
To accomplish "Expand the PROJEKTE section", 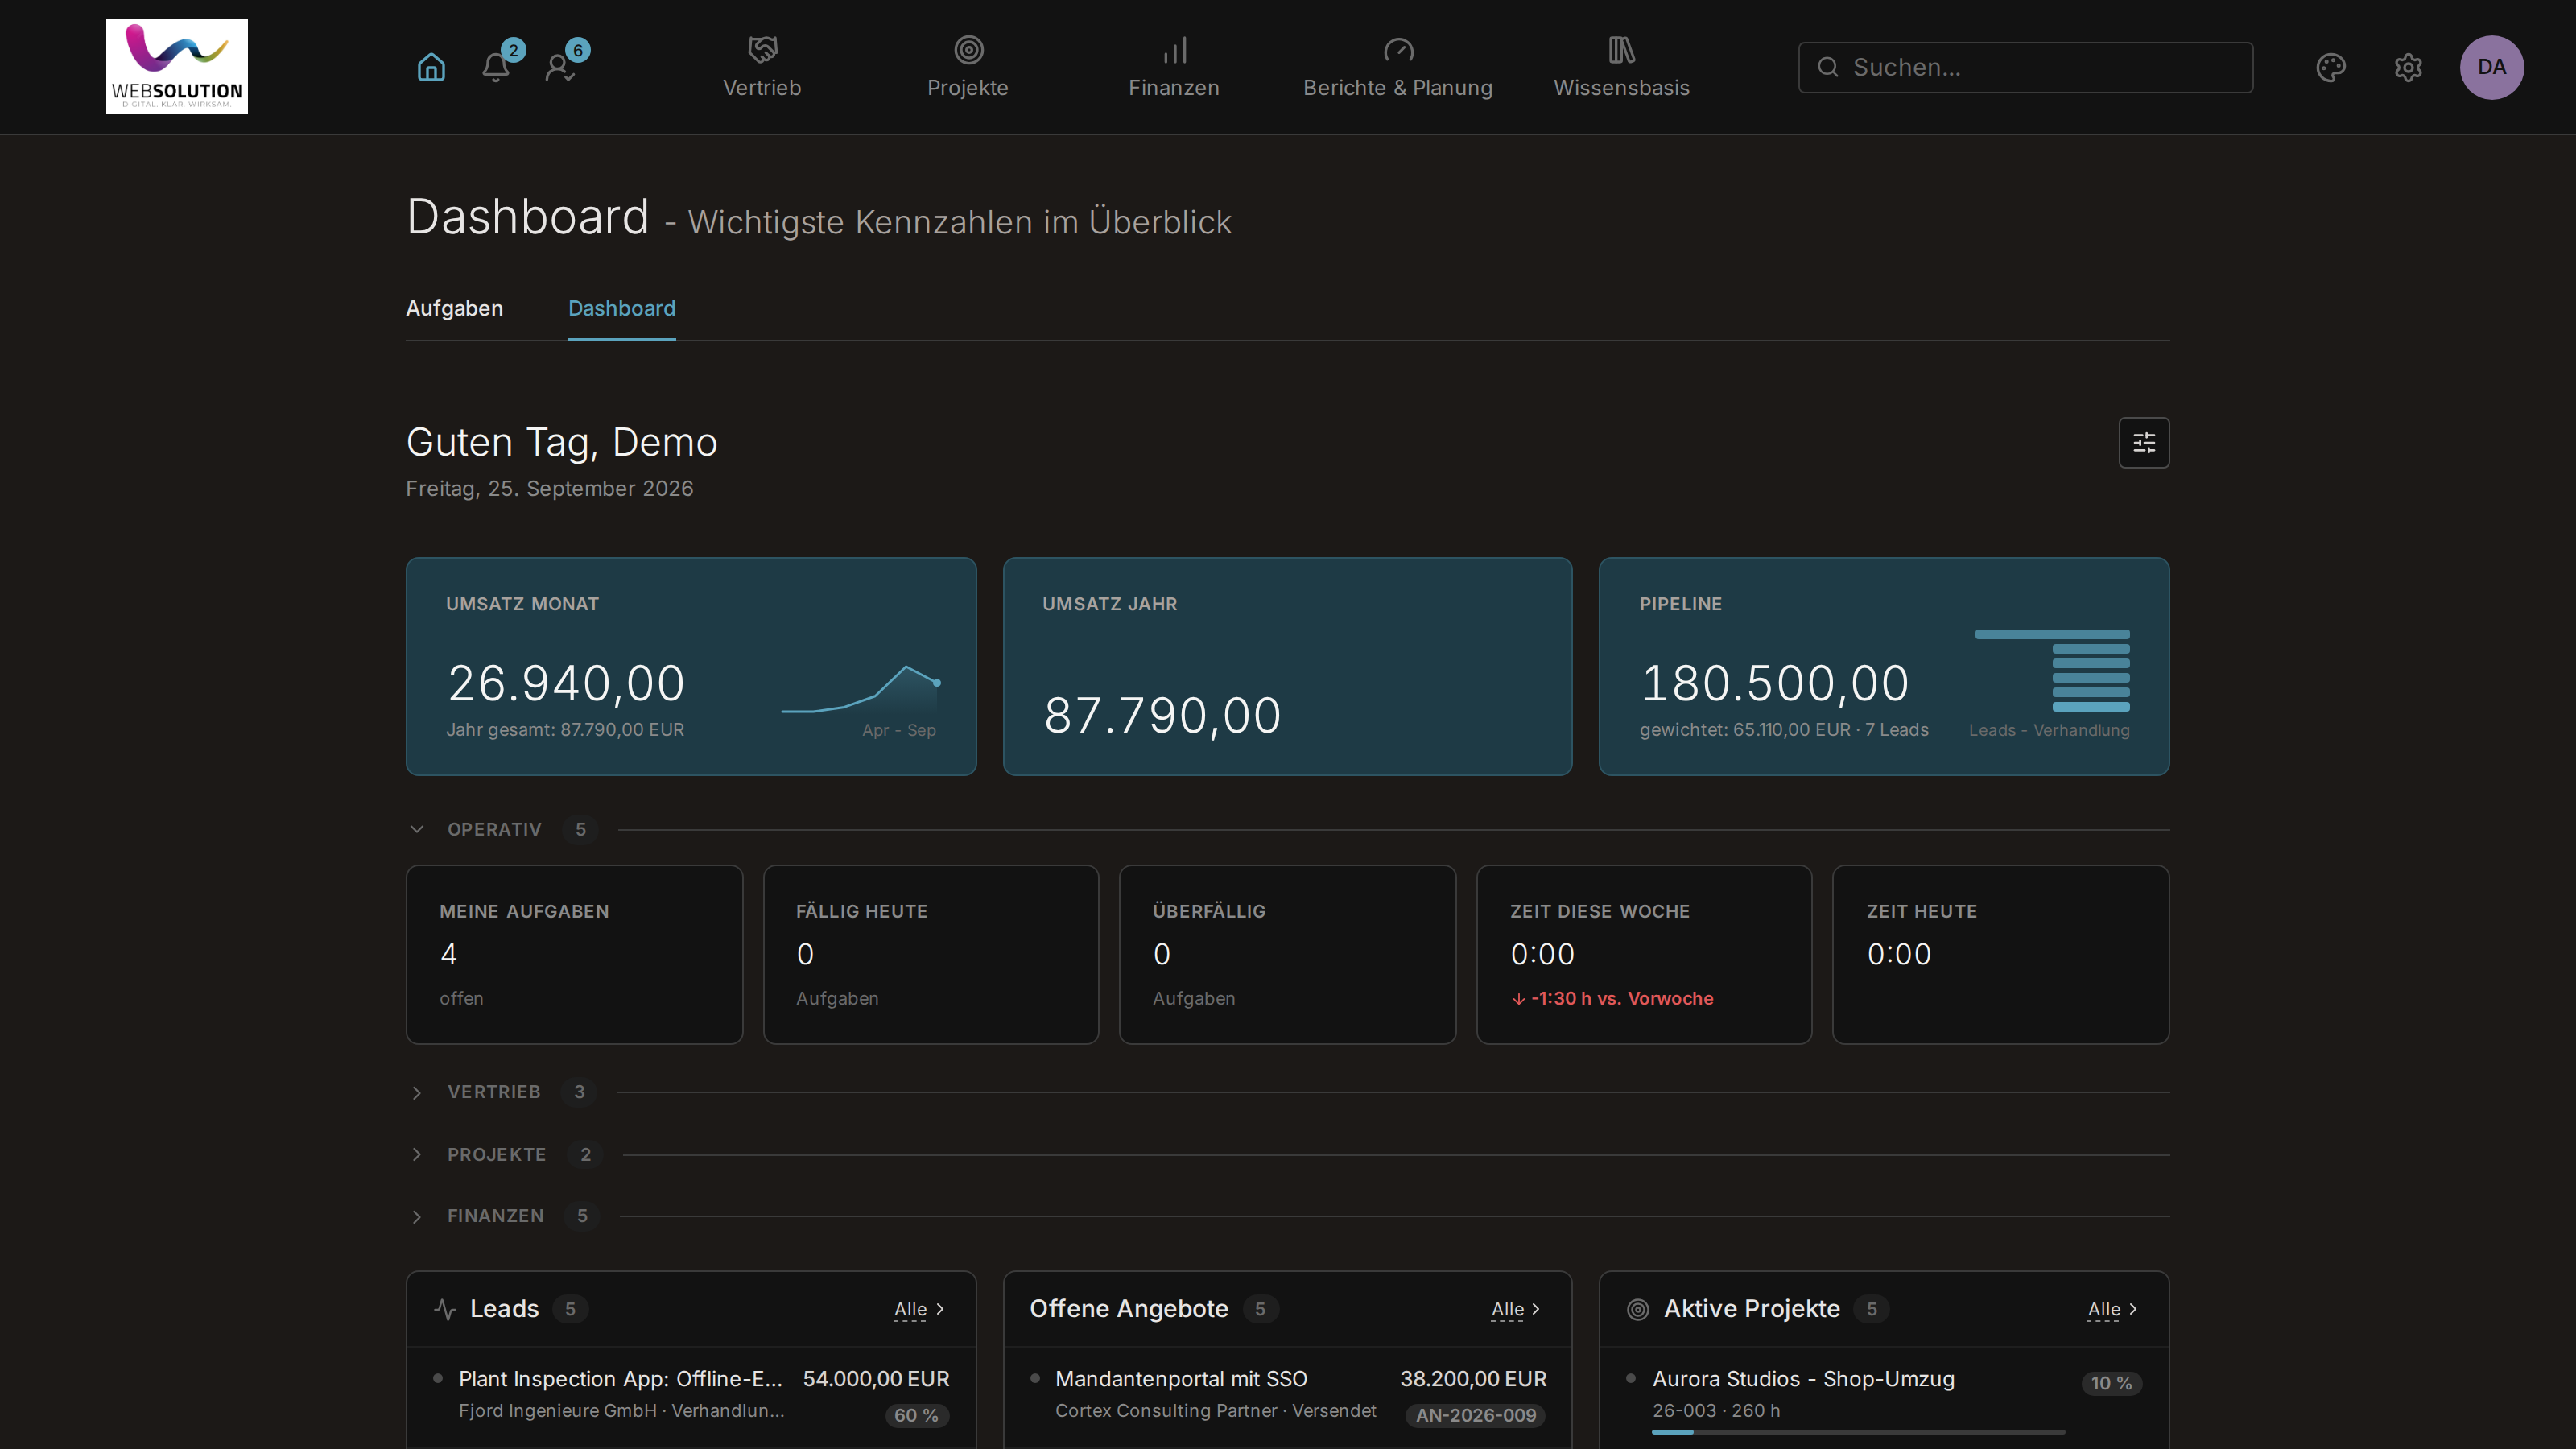I will pos(417,1154).
